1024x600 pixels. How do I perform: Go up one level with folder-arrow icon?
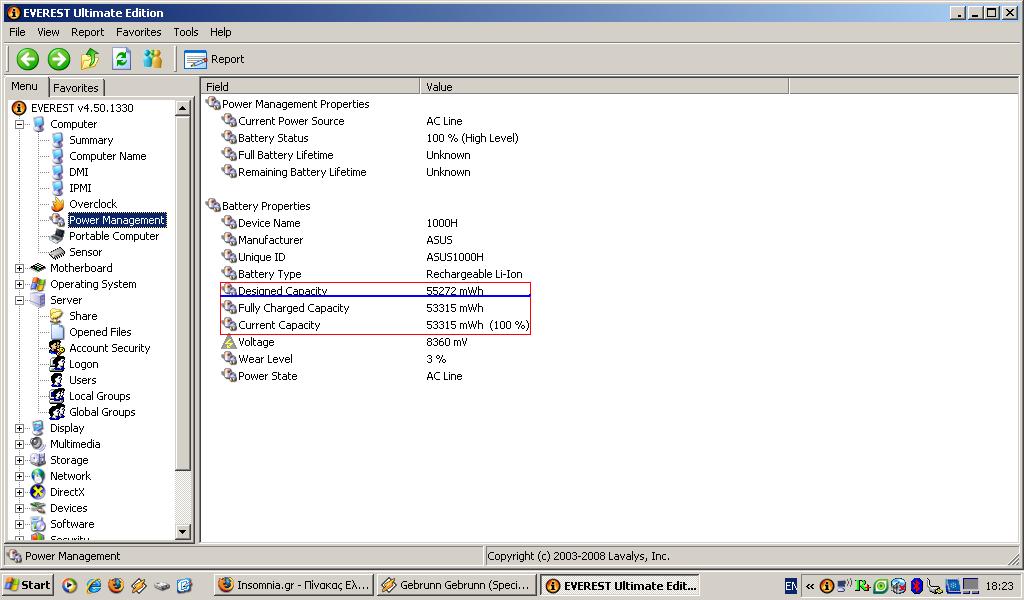(x=90, y=59)
